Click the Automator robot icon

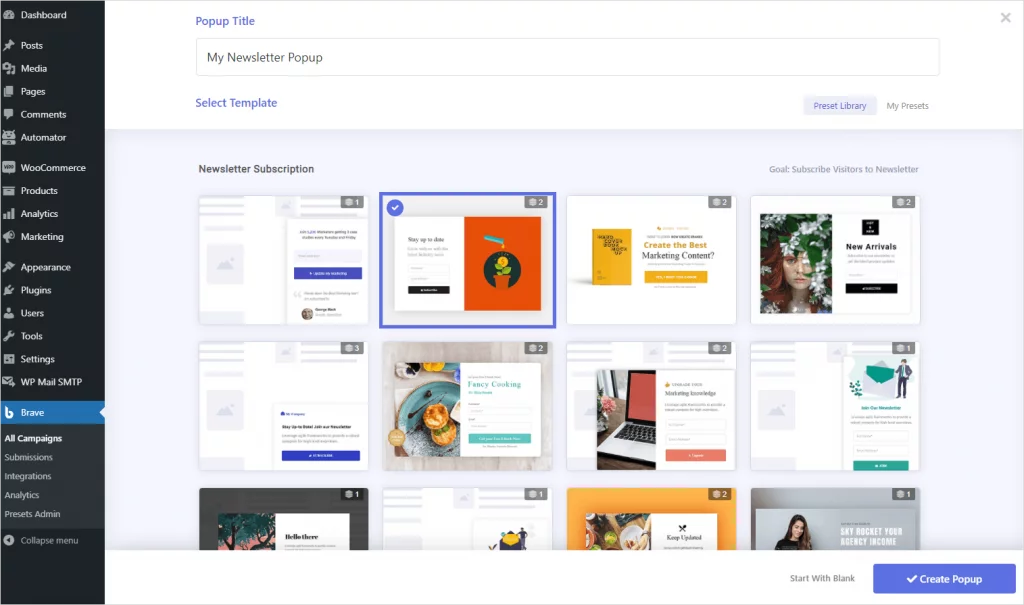click(x=9, y=137)
